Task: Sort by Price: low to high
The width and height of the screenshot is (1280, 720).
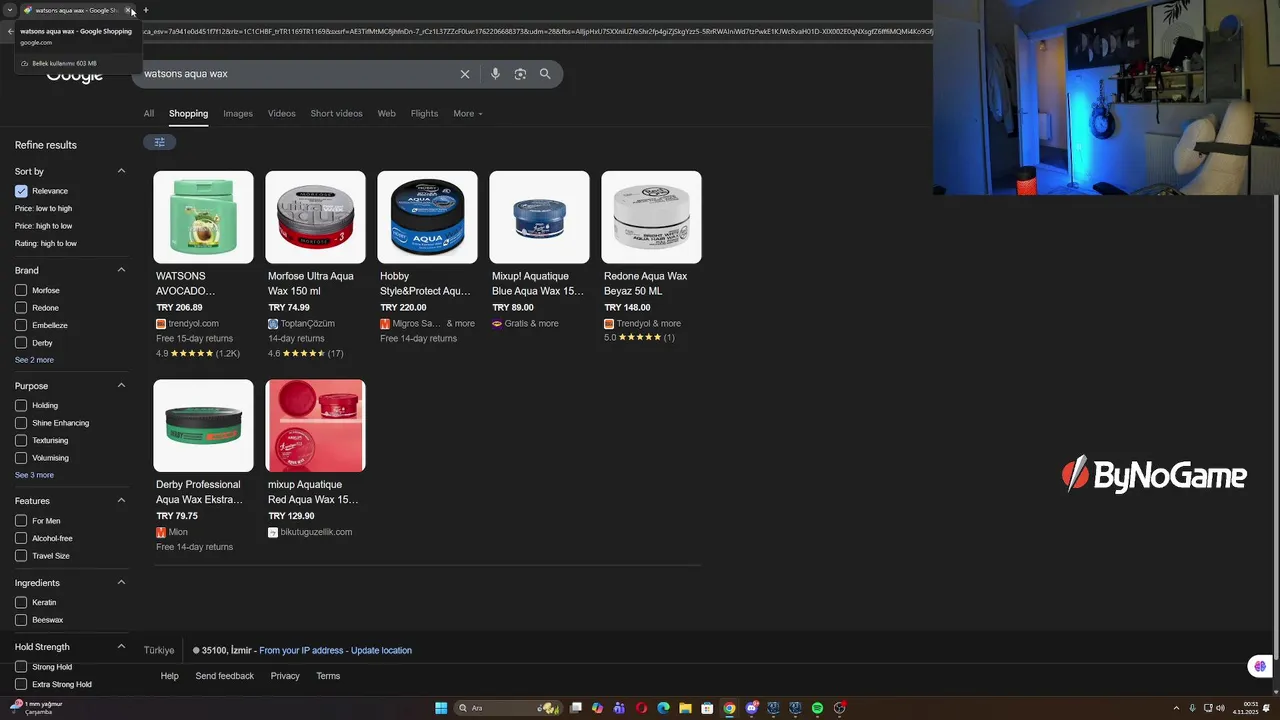Action: pos(43,208)
